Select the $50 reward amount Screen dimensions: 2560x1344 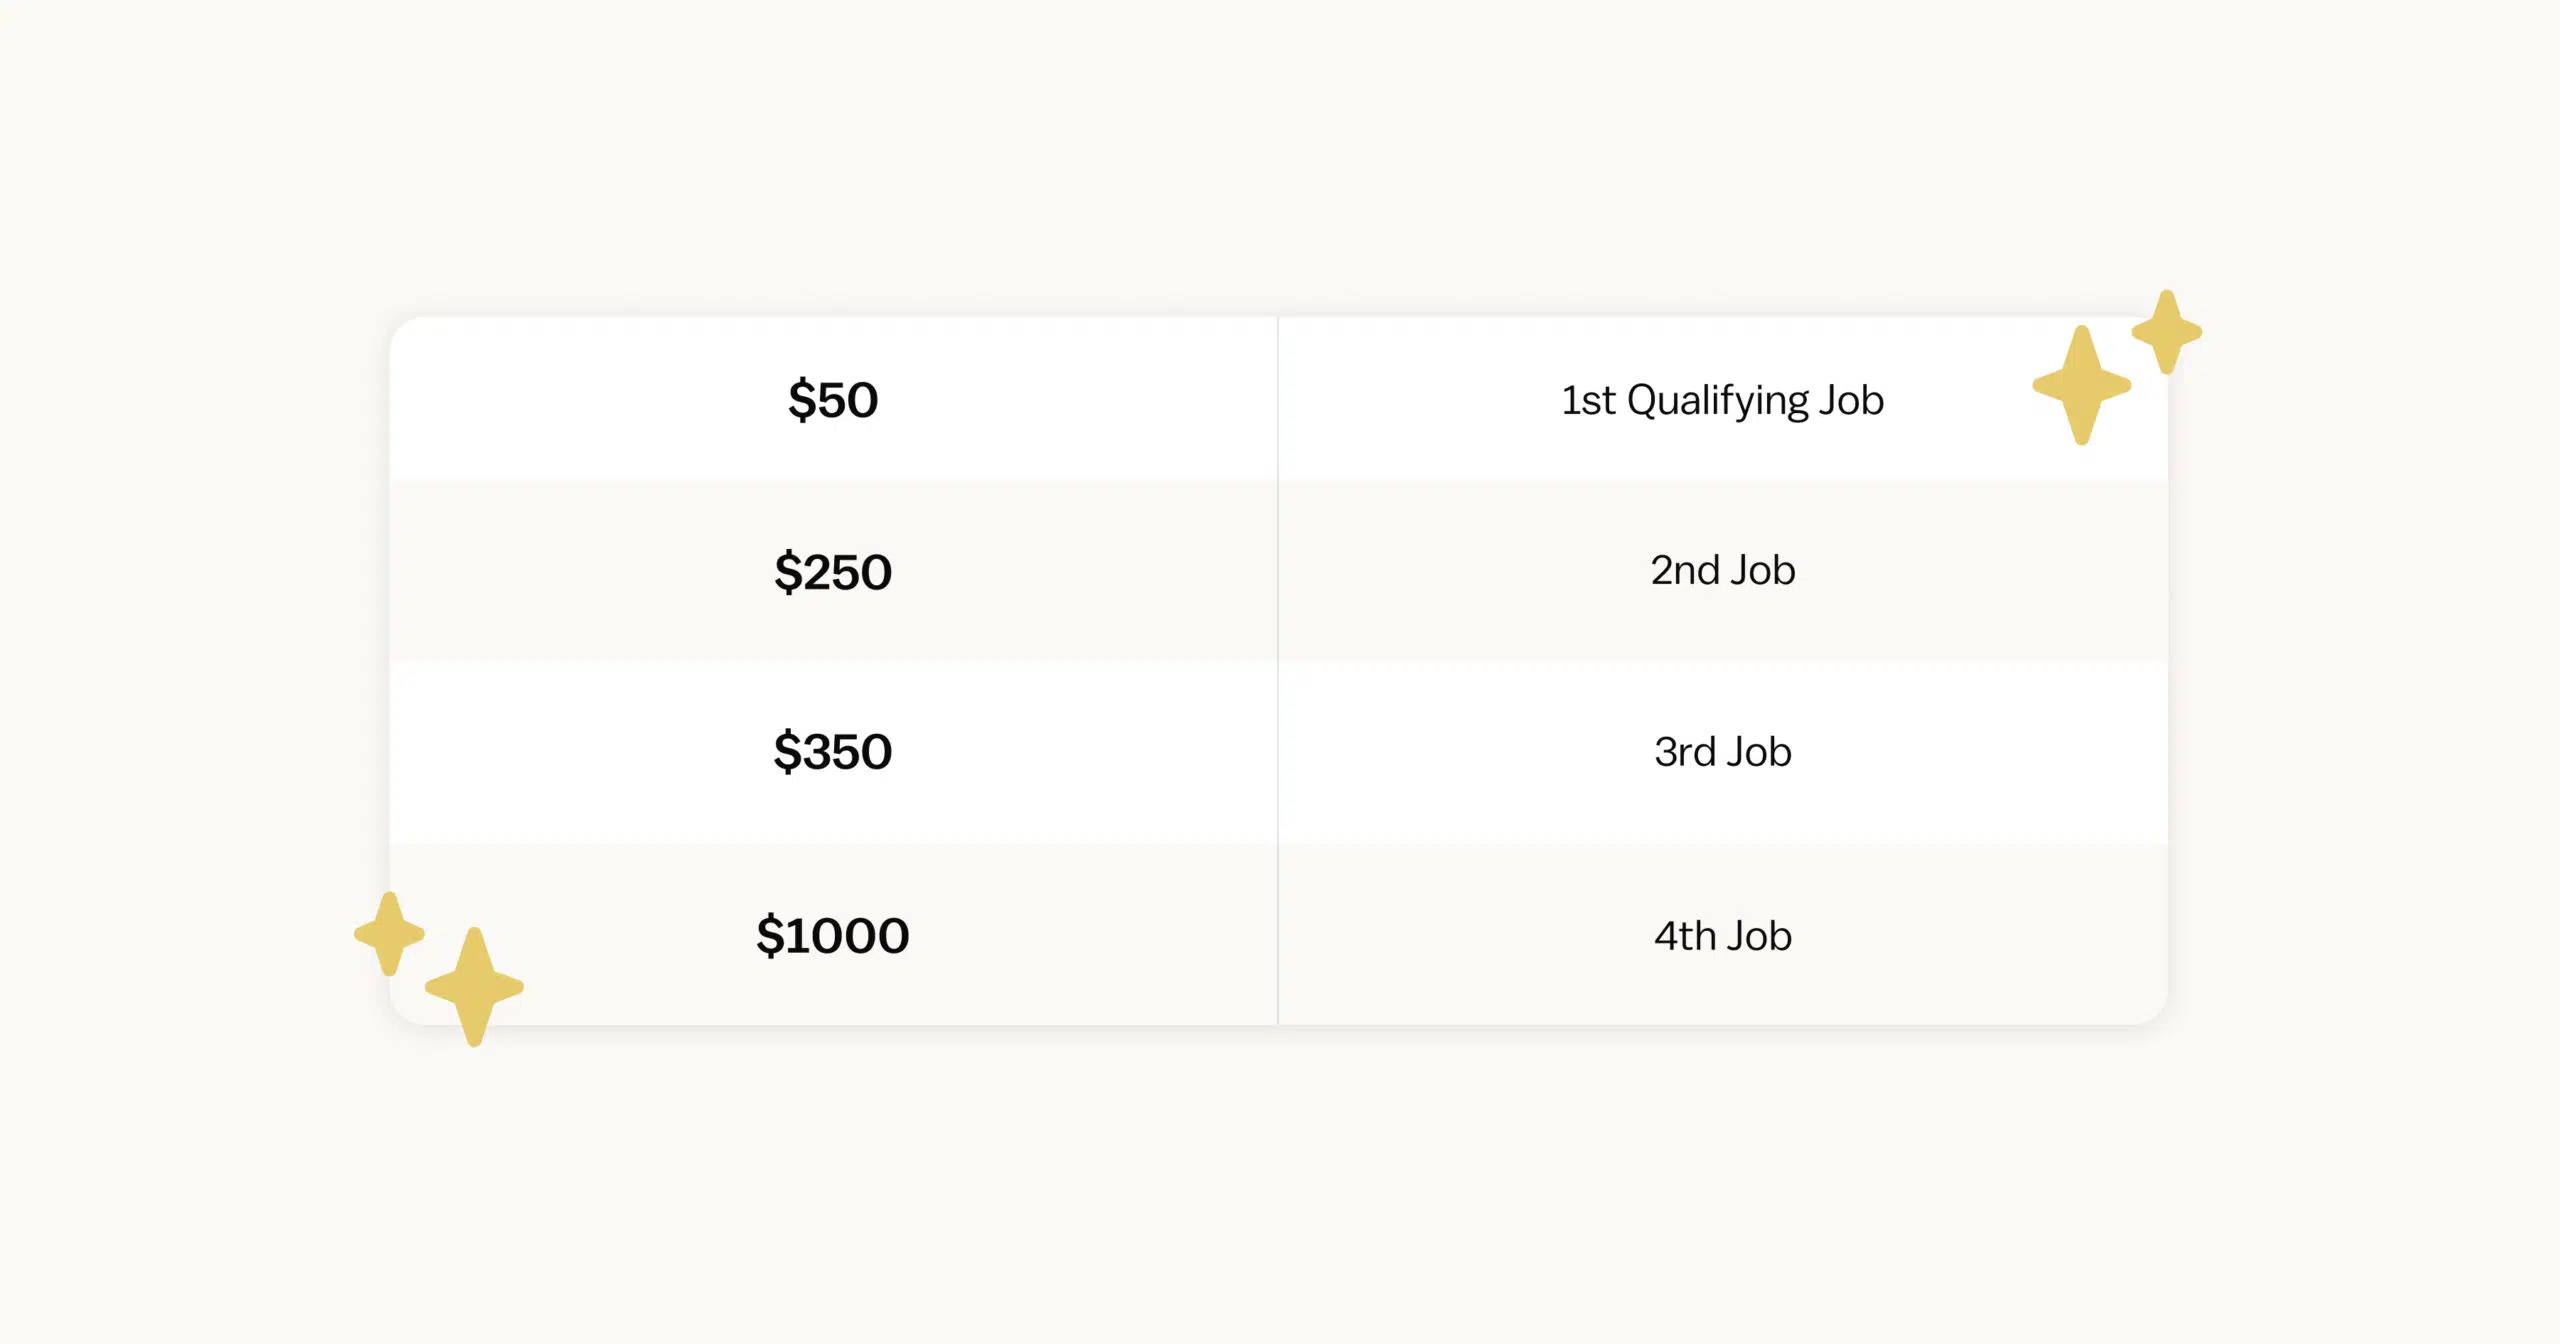tap(832, 400)
